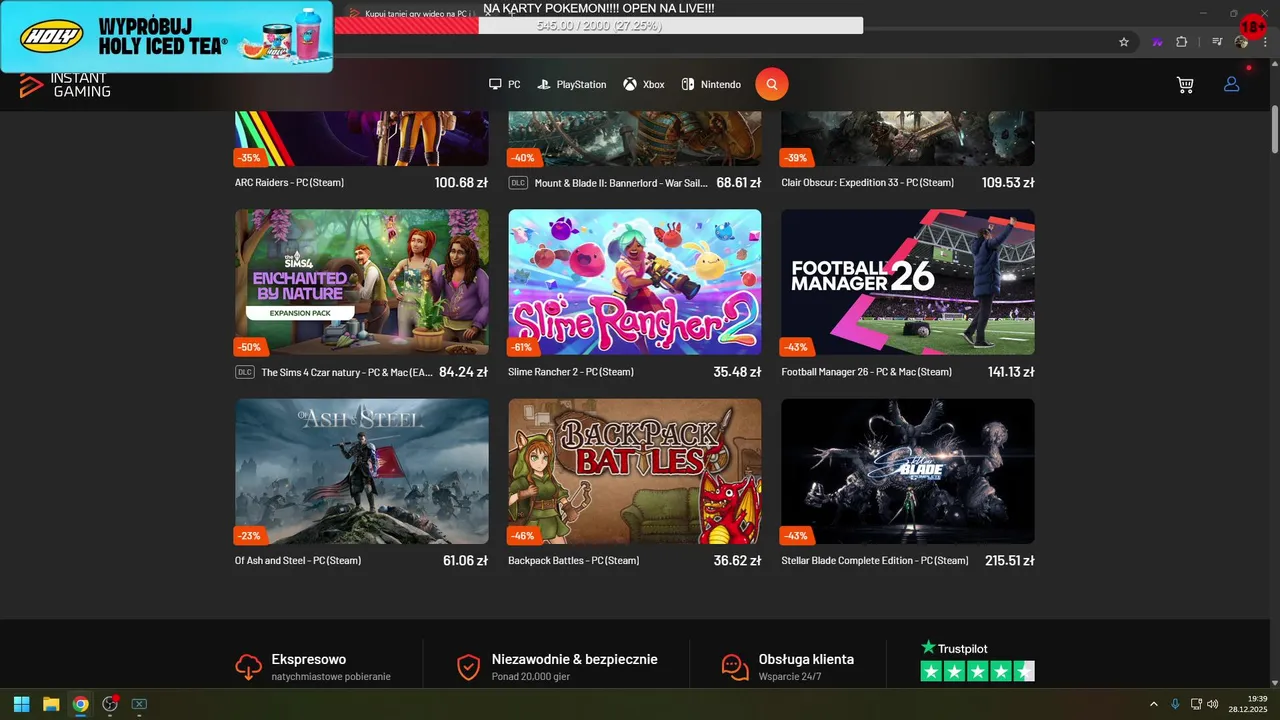The height and width of the screenshot is (720, 1280).
Task: Click the 215.51 zł price of Stellar Blade
Action: click(1009, 561)
